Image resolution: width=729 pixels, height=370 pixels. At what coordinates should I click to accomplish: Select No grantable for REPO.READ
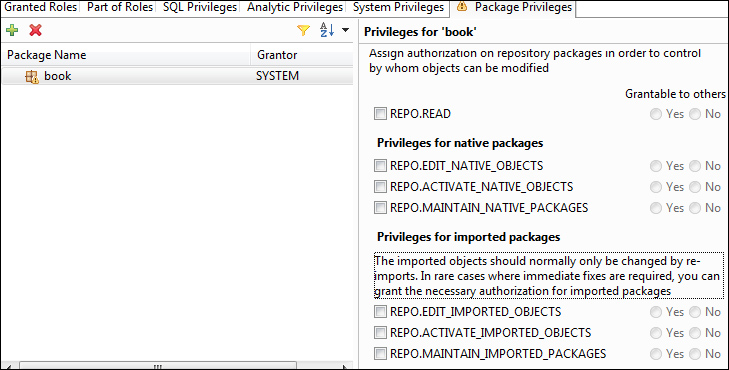click(695, 114)
